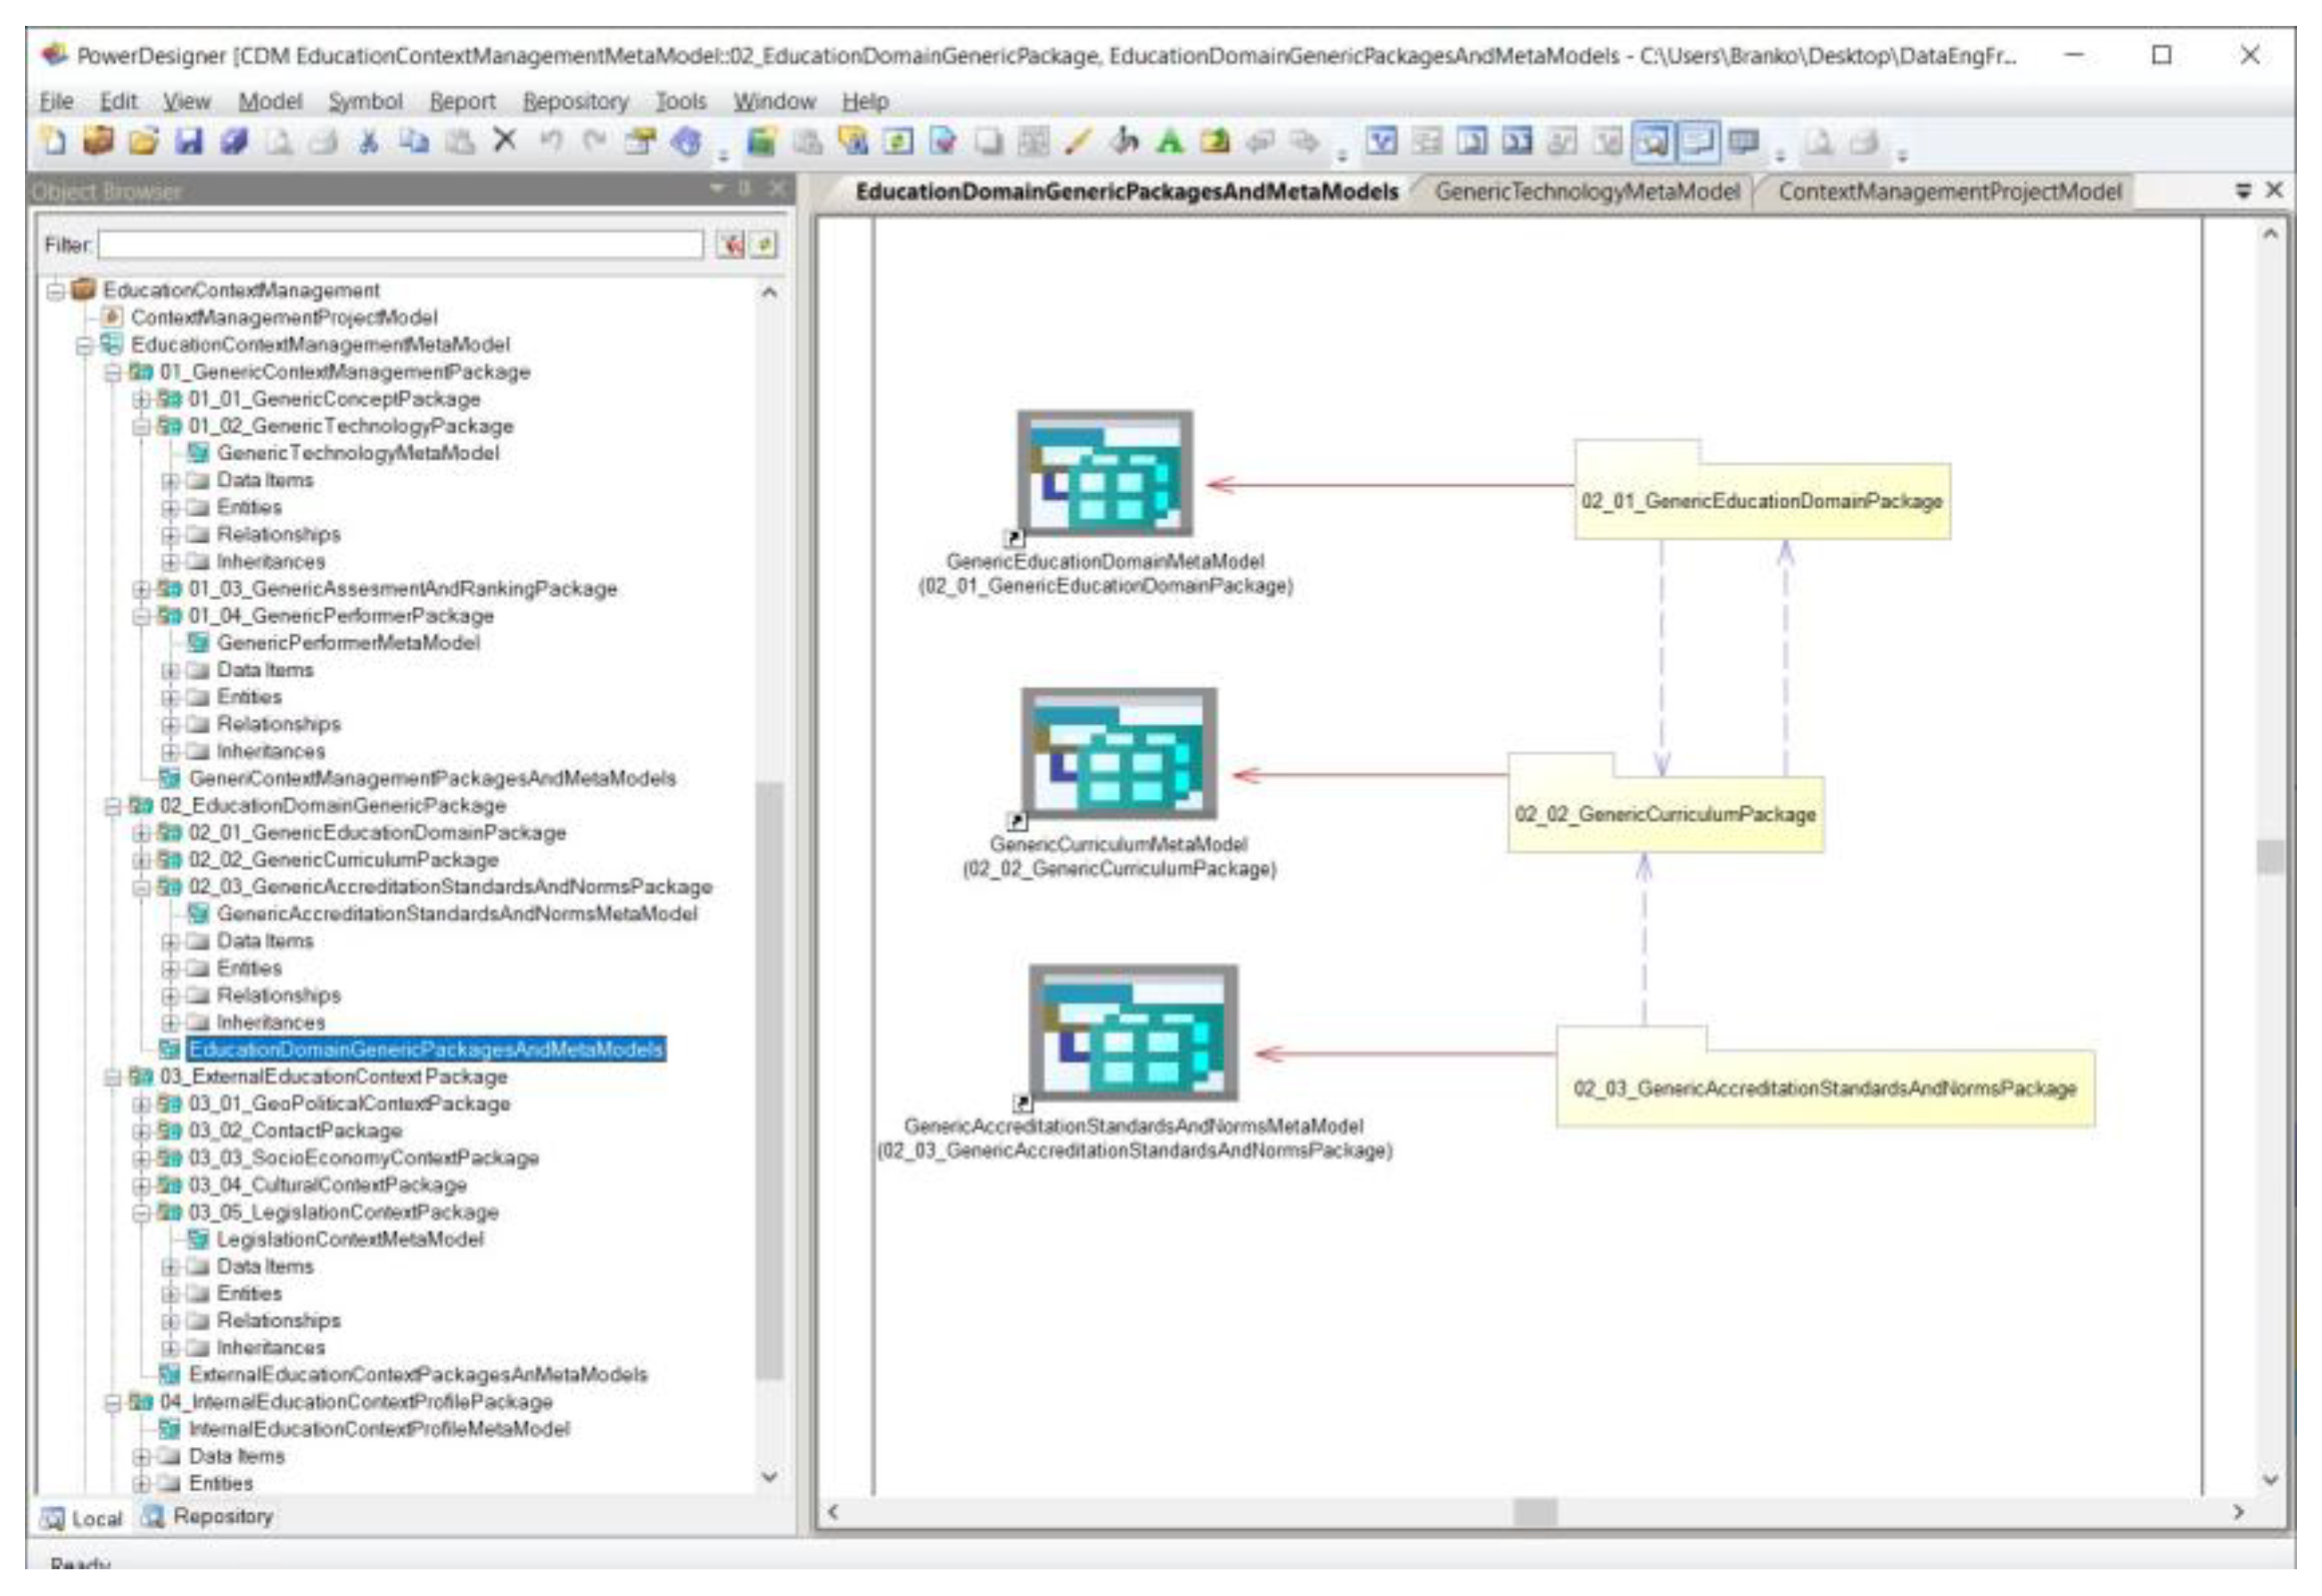Open the GenericCurriculumMetaModel diagram shortcut symbol
Image resolution: width=2322 pixels, height=1596 pixels.
[x=1118, y=755]
